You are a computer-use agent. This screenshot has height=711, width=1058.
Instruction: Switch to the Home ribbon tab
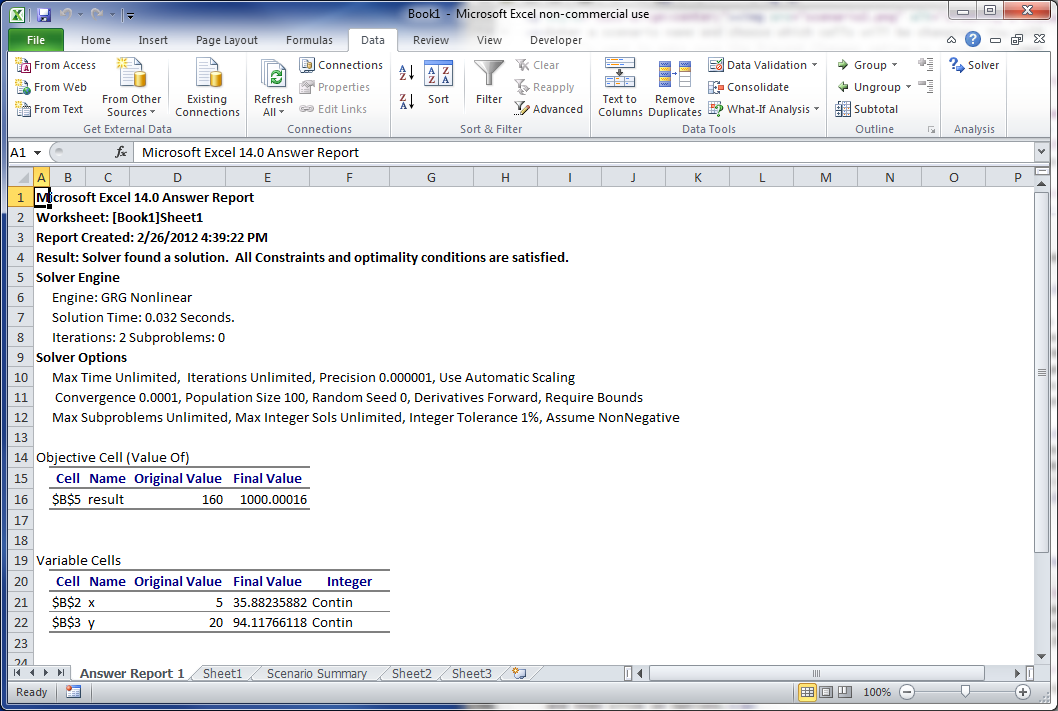coord(96,40)
